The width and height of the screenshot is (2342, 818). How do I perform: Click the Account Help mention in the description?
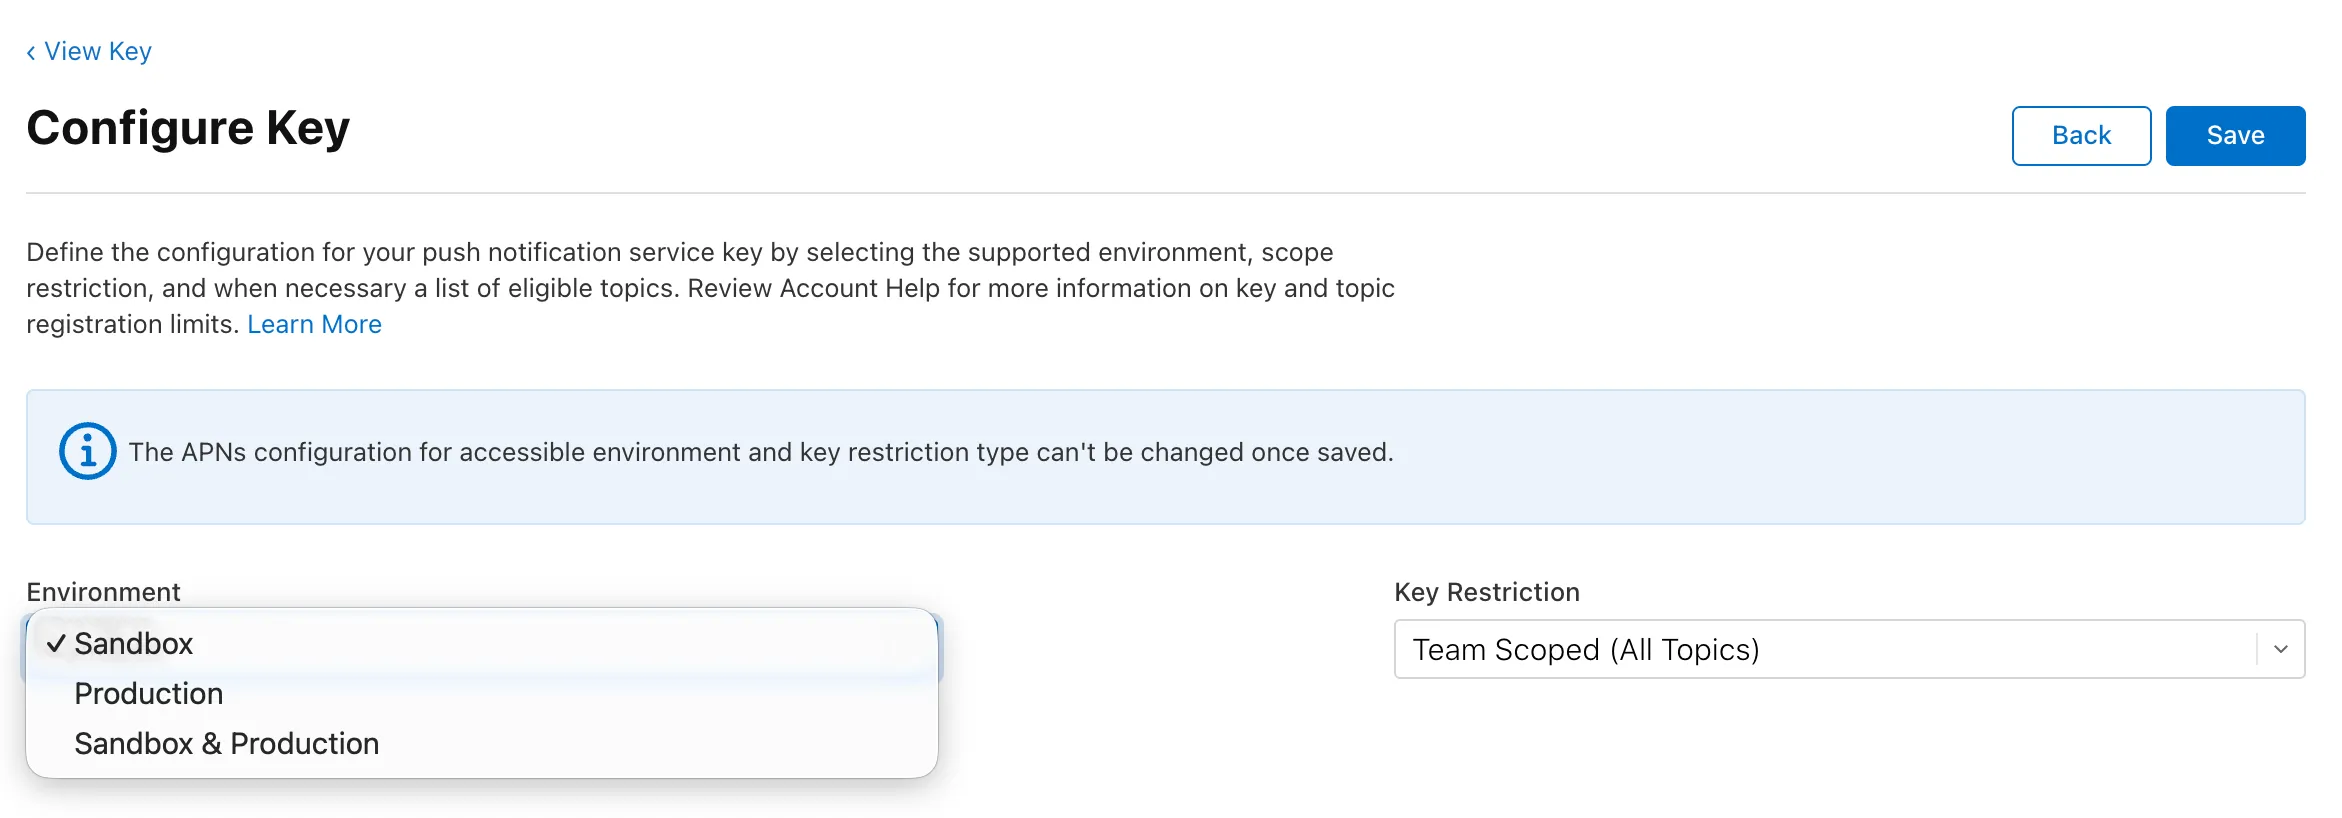click(859, 289)
